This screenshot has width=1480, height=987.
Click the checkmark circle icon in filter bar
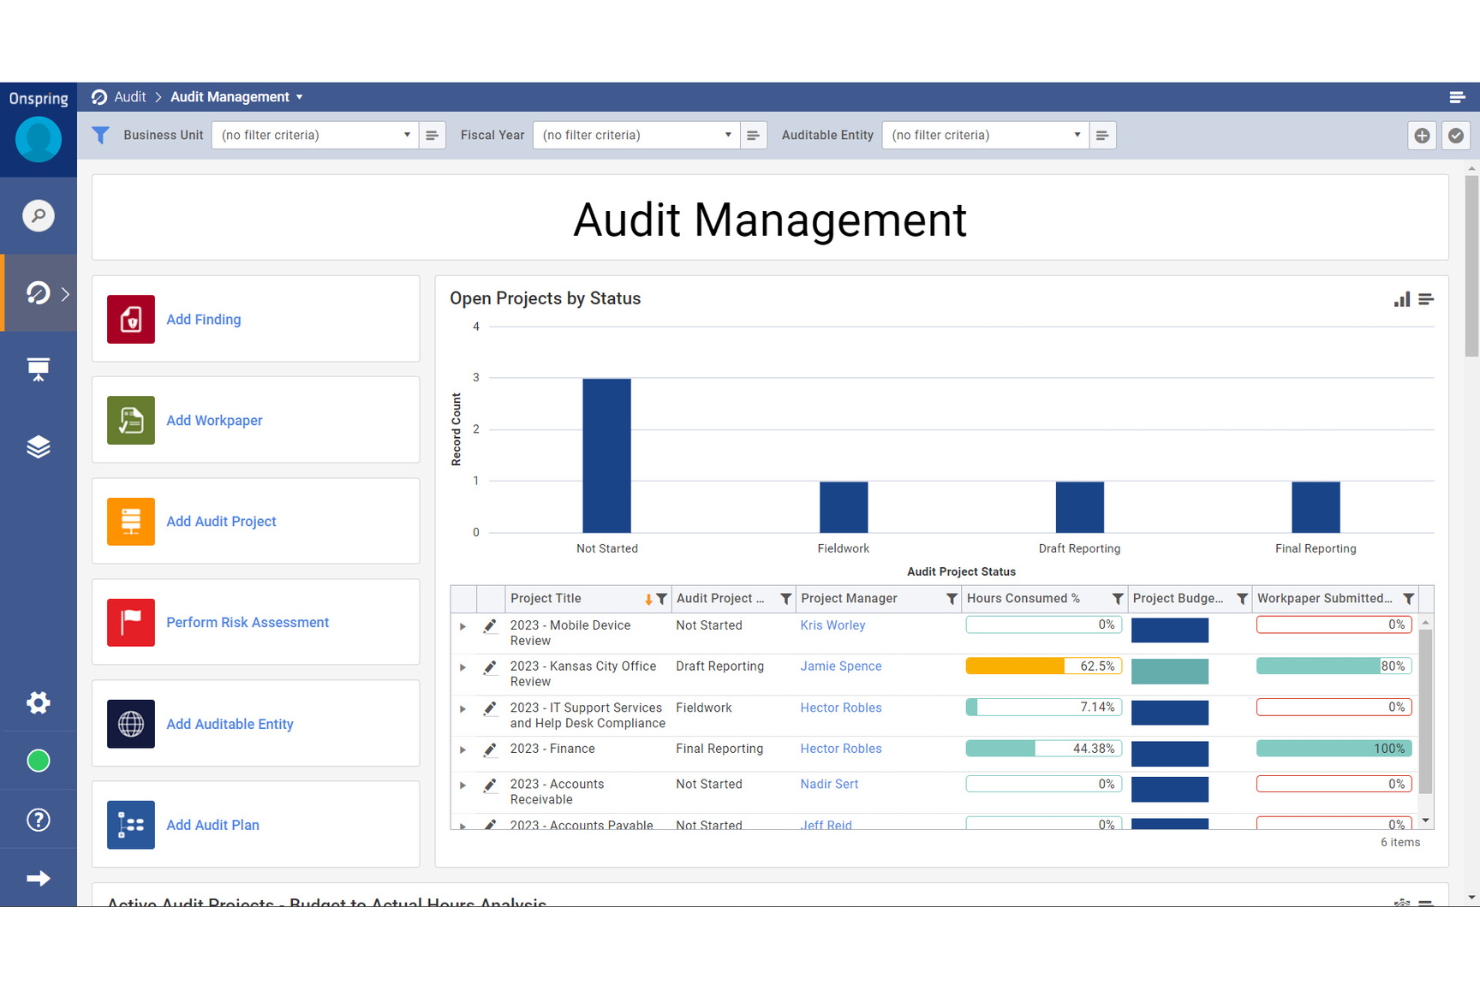pyautogui.click(x=1456, y=135)
